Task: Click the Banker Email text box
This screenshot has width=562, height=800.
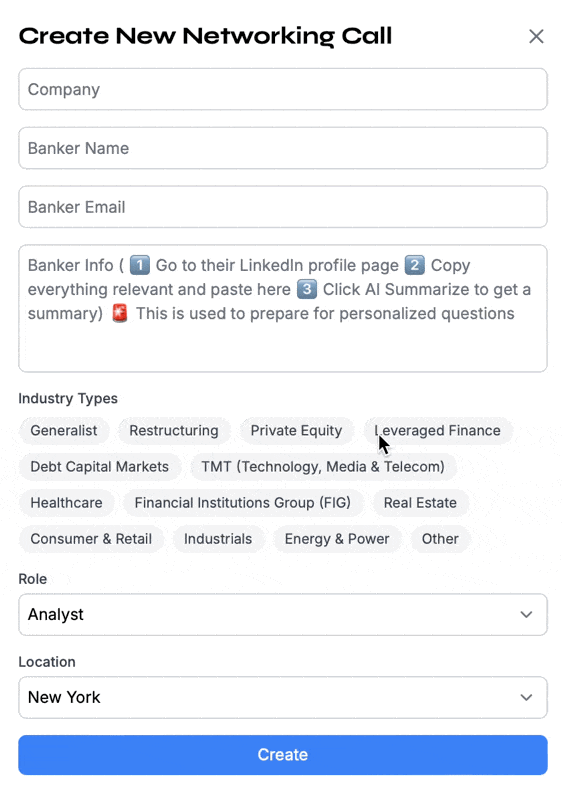Action: tap(283, 207)
